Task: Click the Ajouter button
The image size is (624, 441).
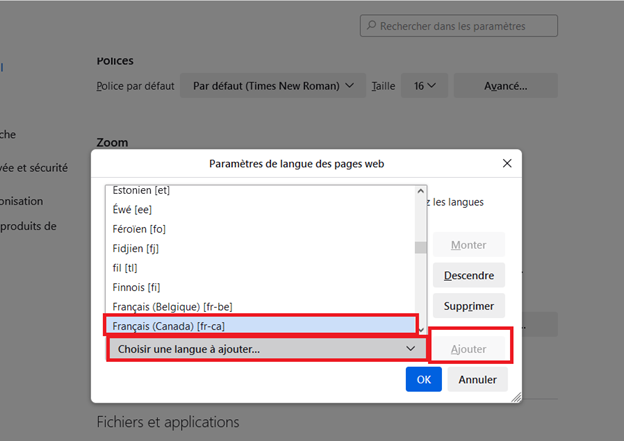Action: click(469, 349)
